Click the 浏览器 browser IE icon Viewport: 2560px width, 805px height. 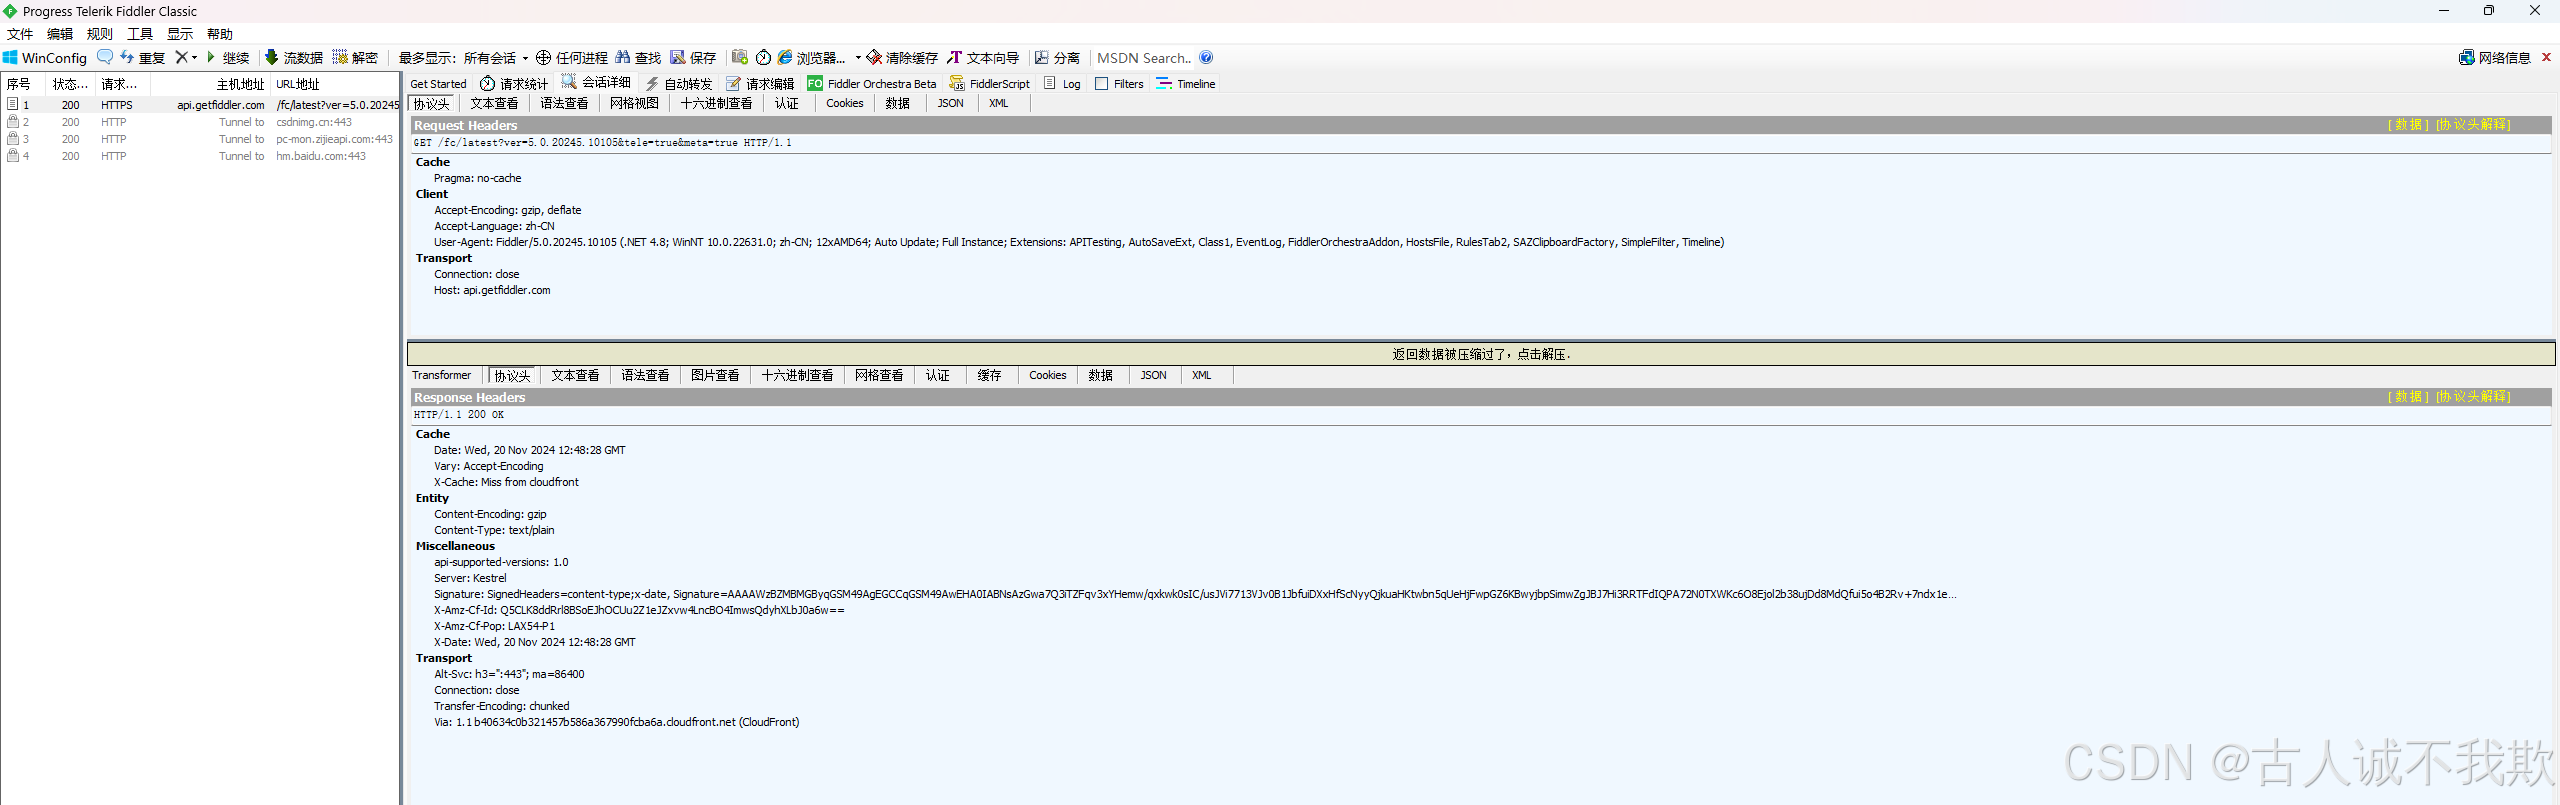click(785, 57)
